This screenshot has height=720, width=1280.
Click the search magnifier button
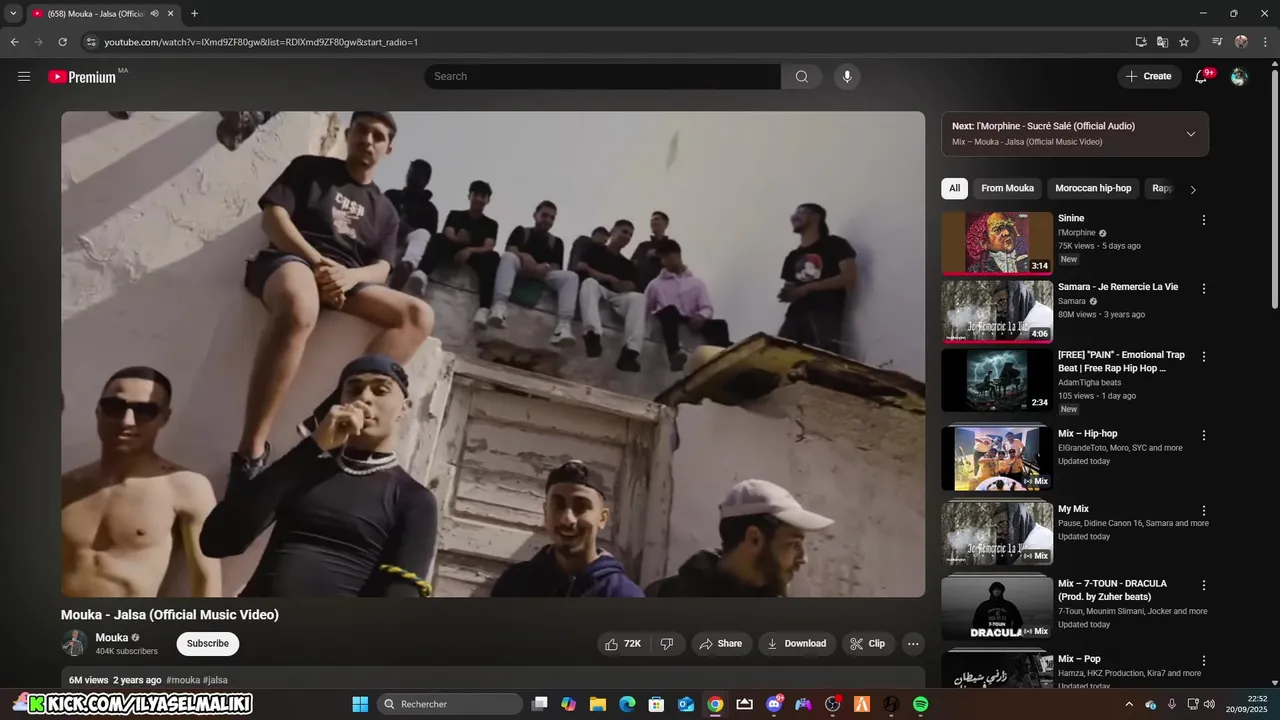click(801, 76)
